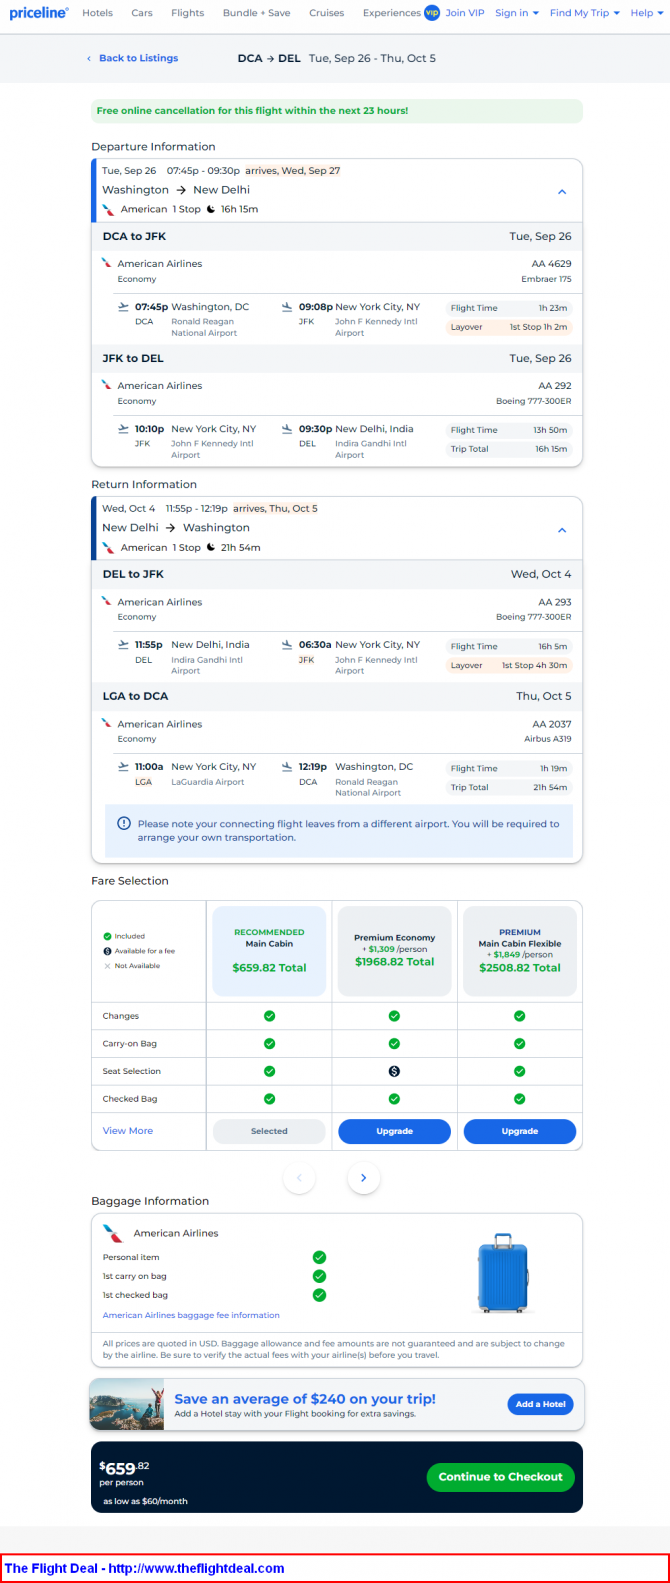Open American Airlines baggage fee information
Screen dimensions: 670x1583
point(191,1315)
